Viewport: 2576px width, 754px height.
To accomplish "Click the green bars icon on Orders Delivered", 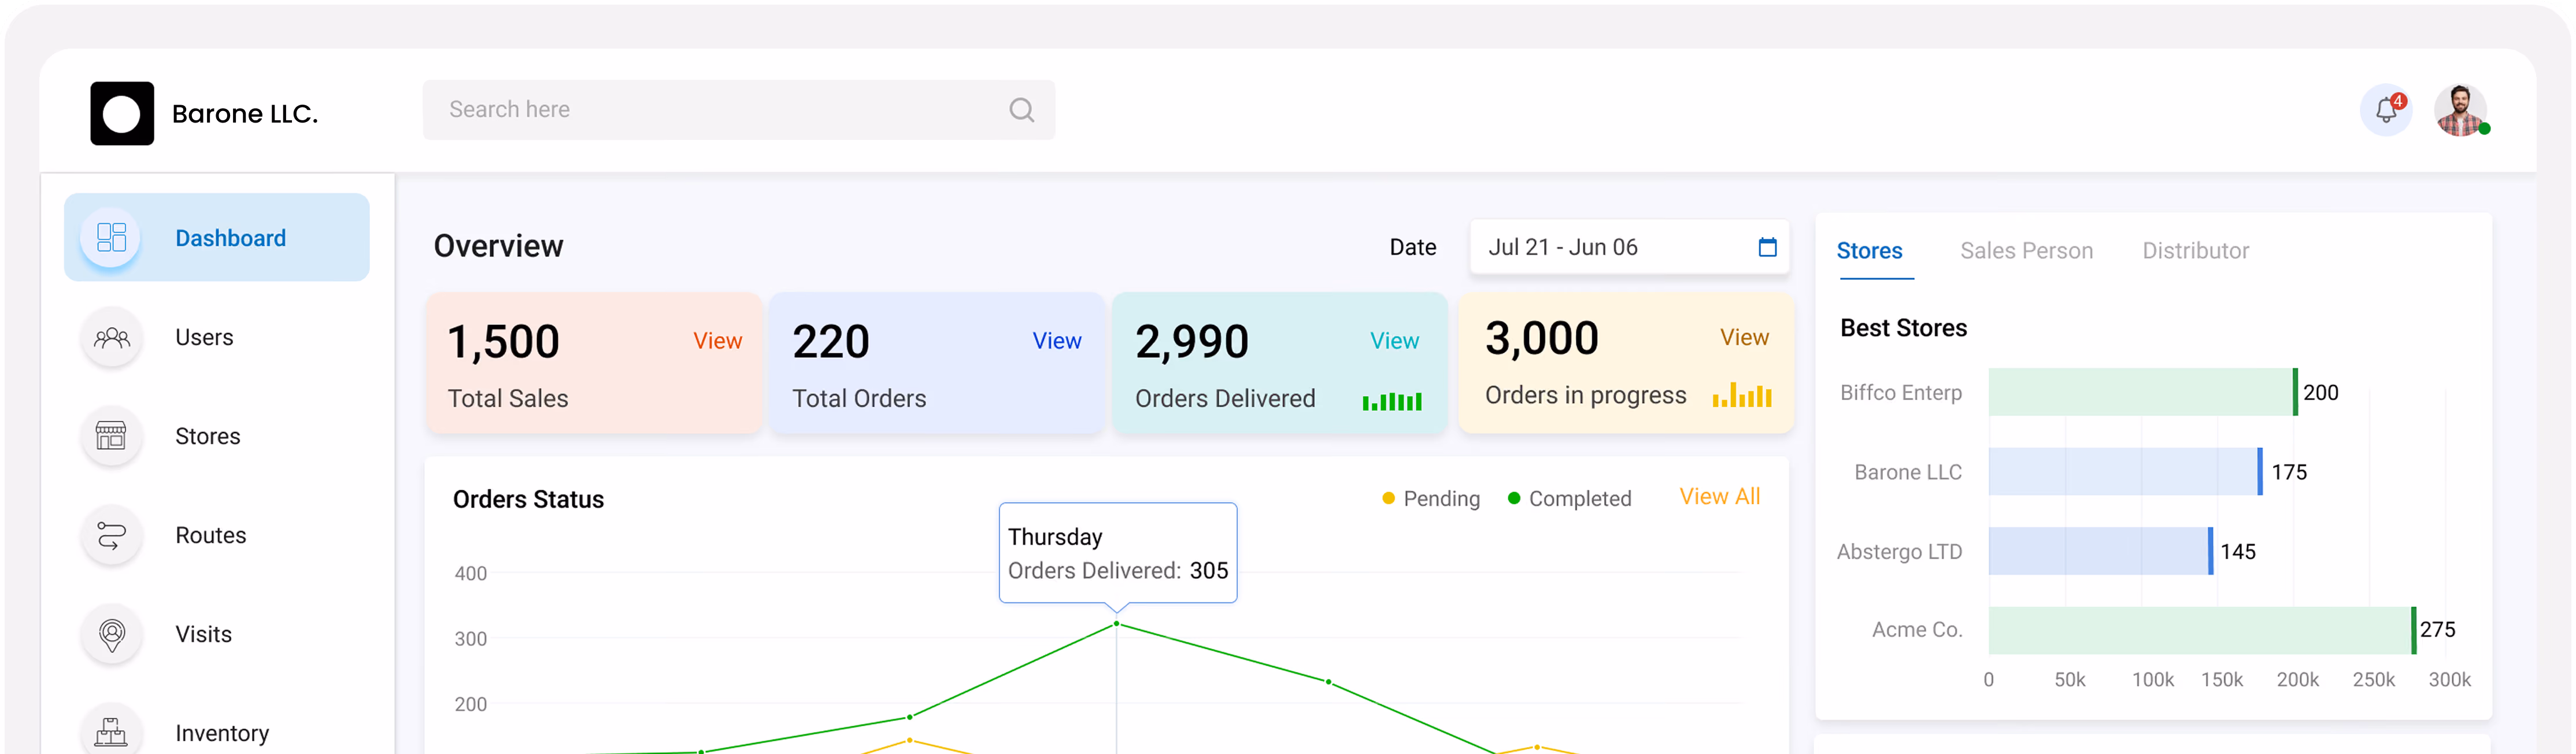I will (1391, 401).
